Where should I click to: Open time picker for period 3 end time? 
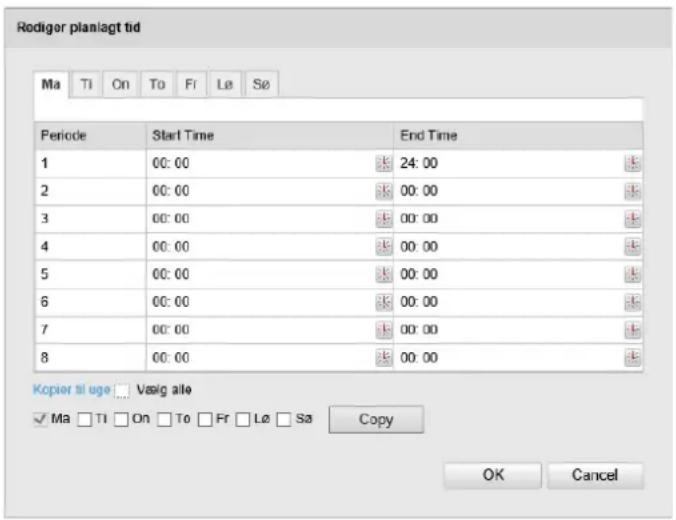pos(632,219)
